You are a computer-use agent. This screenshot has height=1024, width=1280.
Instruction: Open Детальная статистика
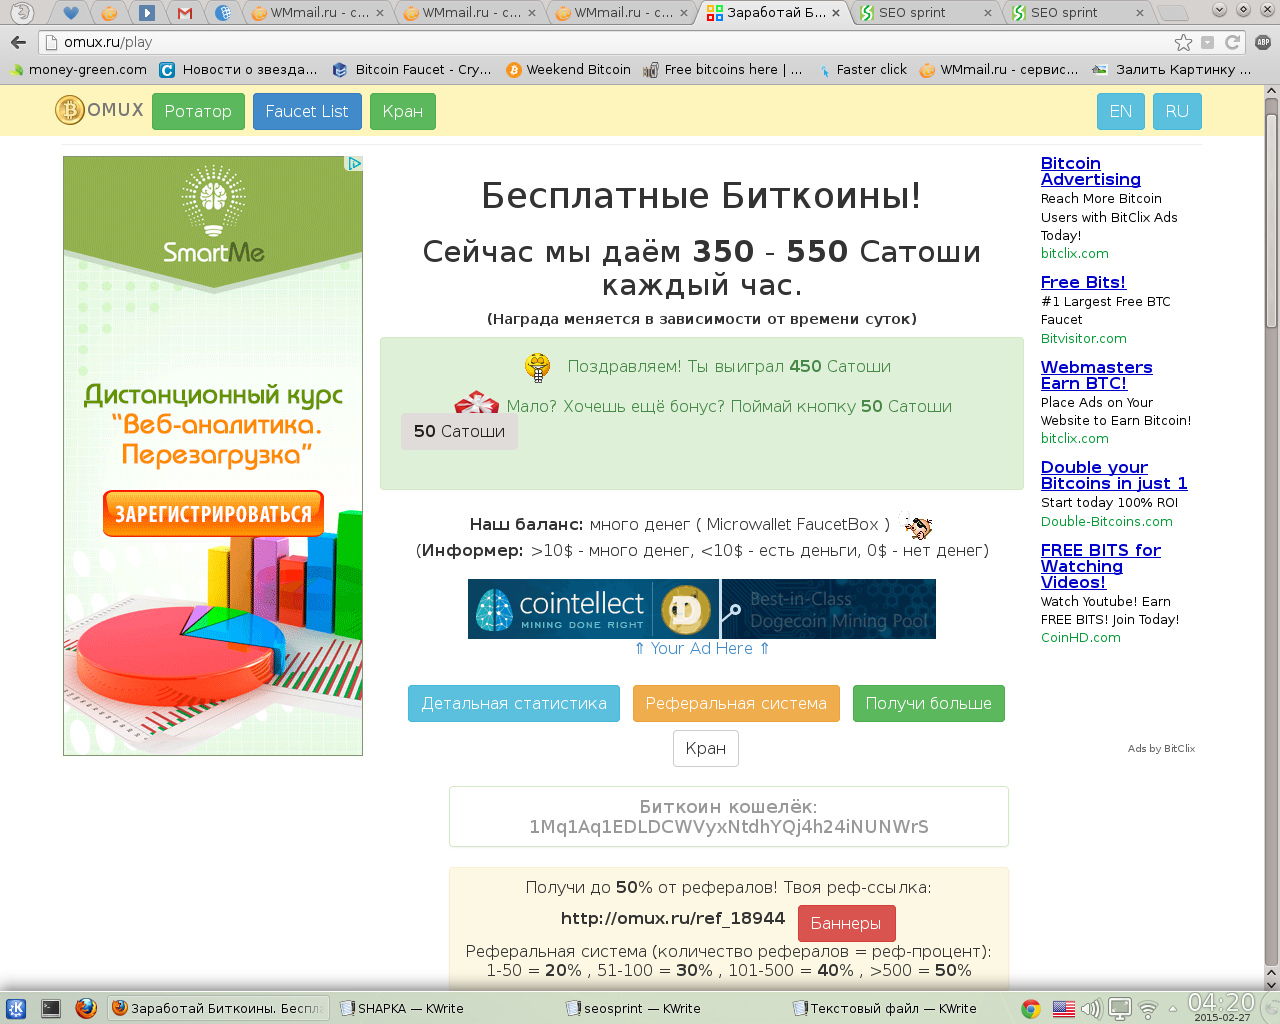(x=514, y=703)
